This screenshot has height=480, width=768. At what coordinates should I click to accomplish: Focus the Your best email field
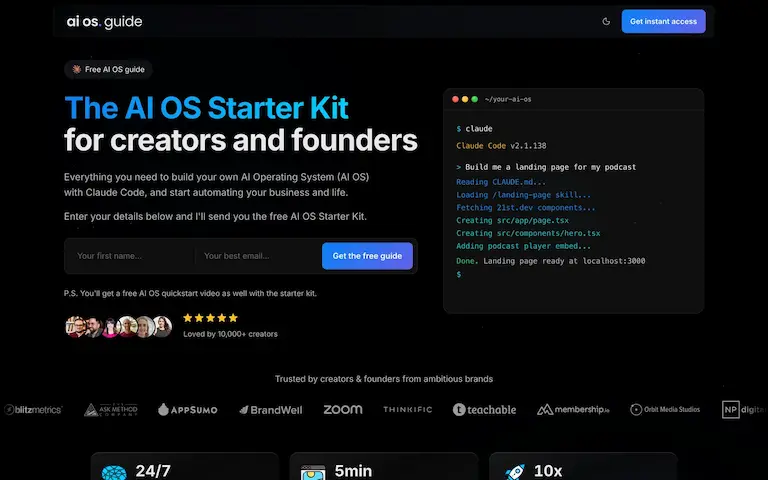257,256
